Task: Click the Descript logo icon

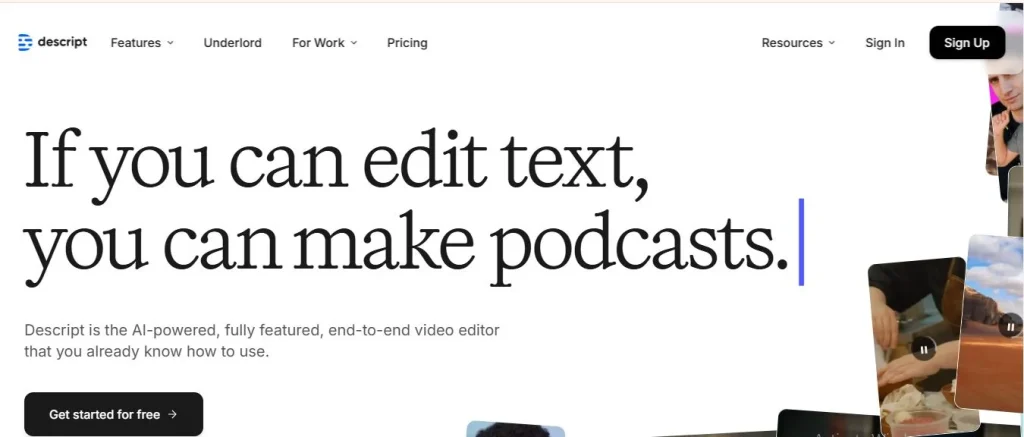Action: pos(25,42)
